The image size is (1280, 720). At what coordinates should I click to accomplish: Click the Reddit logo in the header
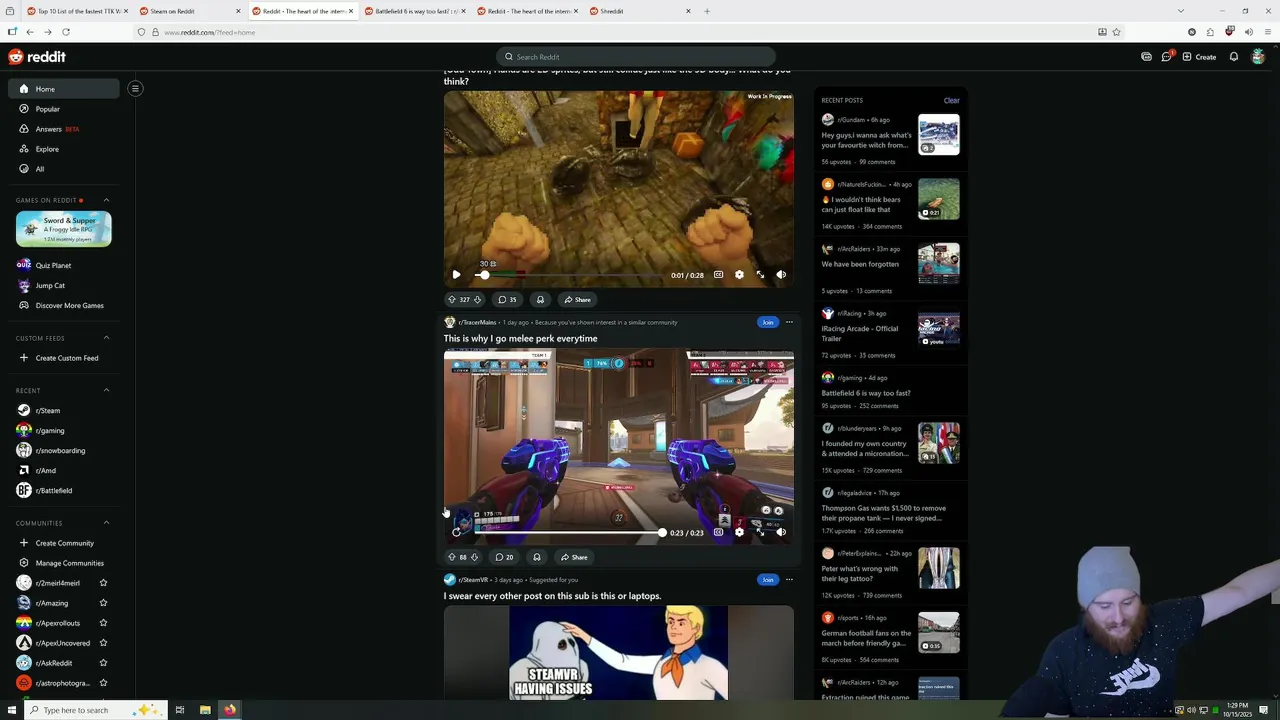point(37,57)
